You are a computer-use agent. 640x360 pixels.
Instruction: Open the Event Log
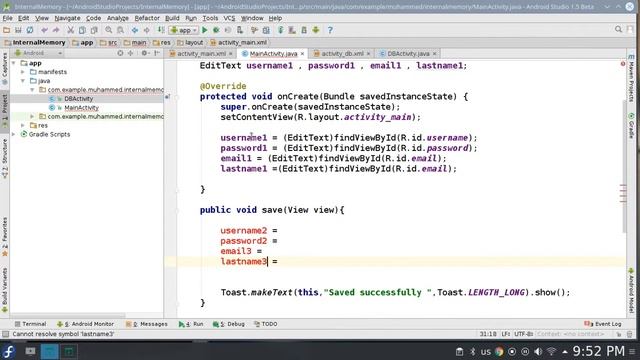(x=603, y=324)
